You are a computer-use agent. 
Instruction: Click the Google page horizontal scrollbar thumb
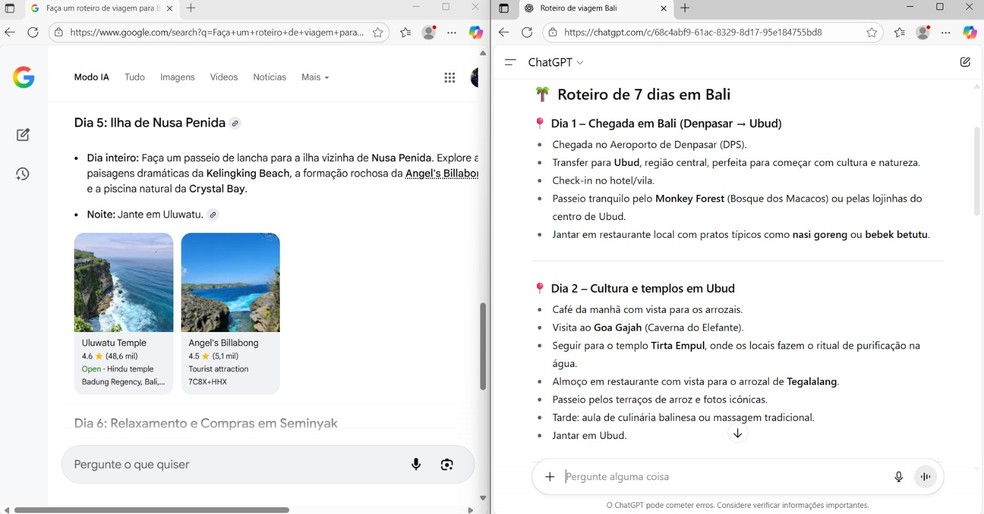(x=151, y=510)
